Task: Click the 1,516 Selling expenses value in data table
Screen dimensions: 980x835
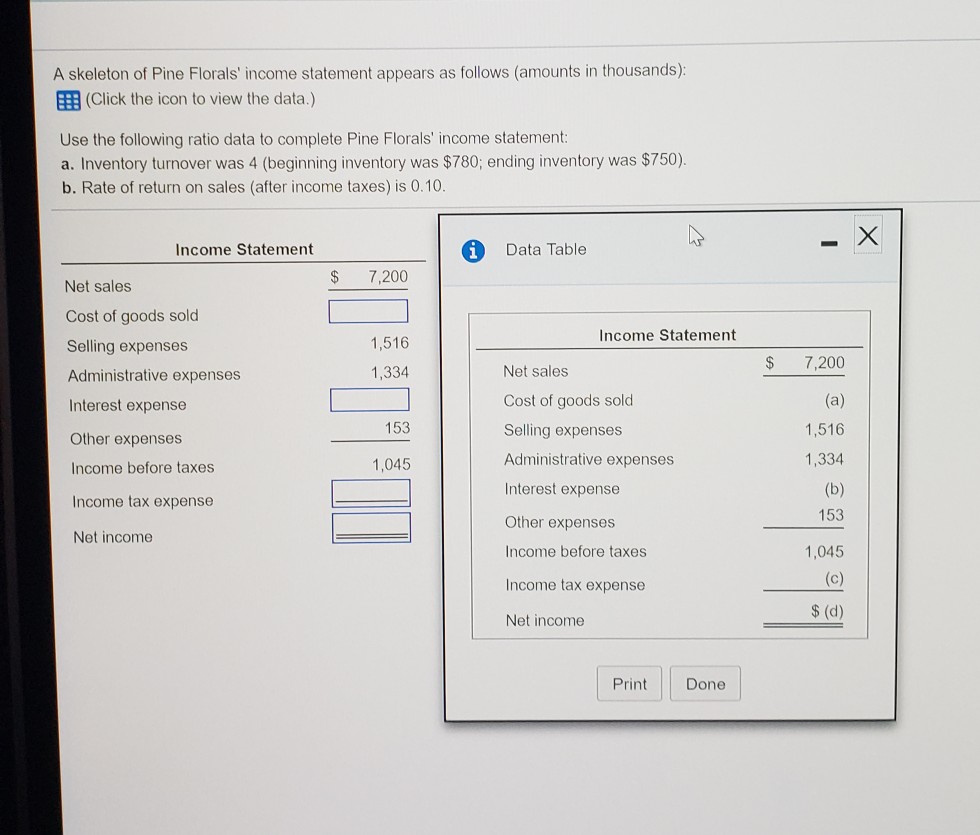Action: 824,430
